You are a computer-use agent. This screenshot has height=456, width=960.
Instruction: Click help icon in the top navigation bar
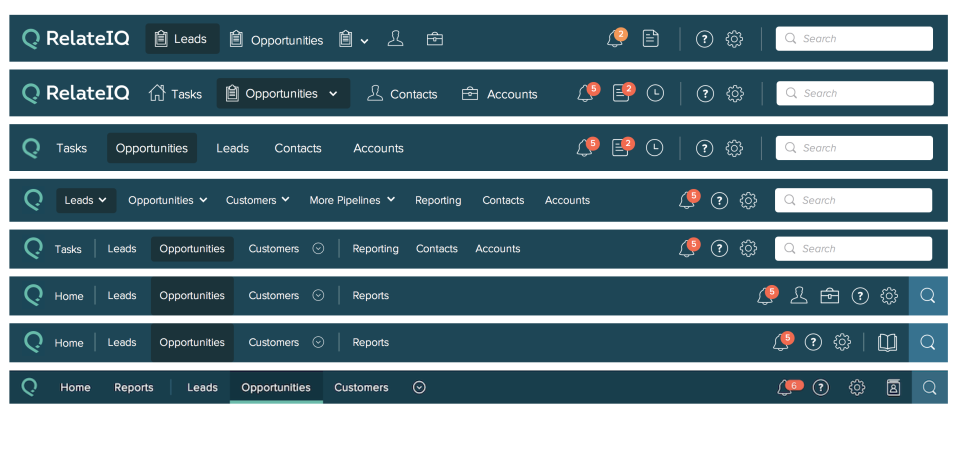pyautogui.click(x=705, y=39)
